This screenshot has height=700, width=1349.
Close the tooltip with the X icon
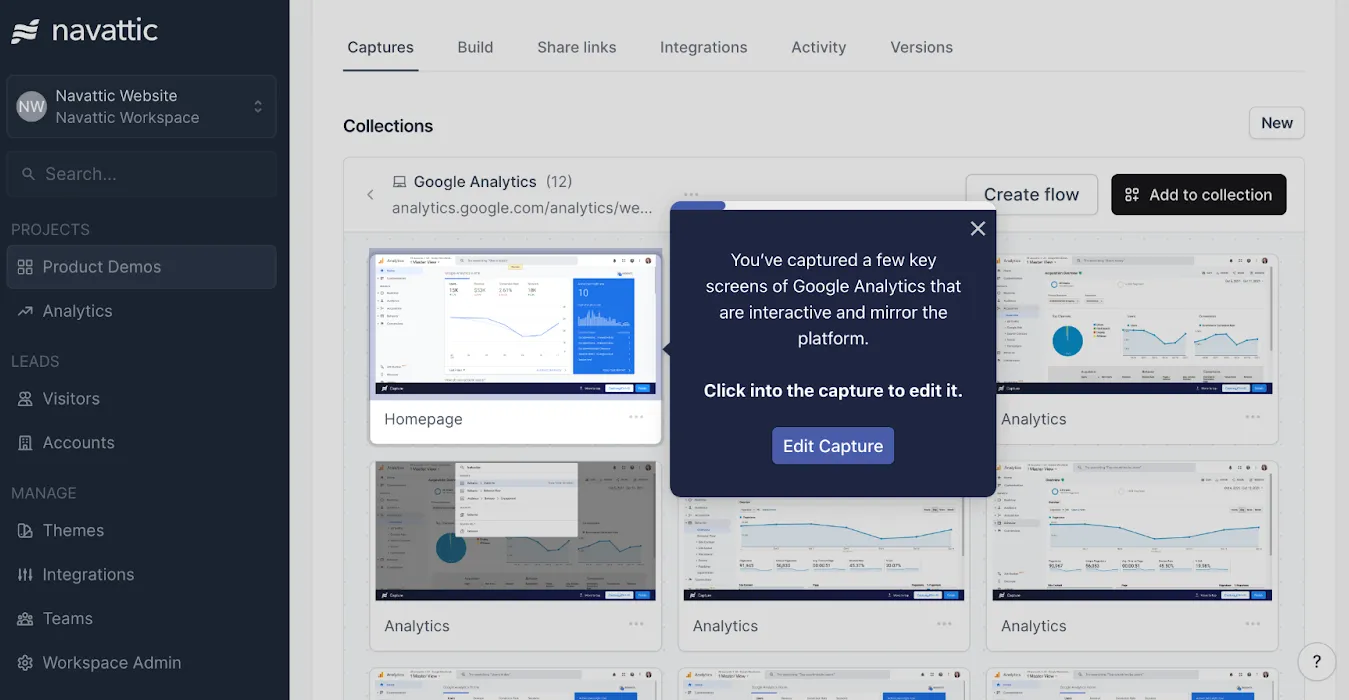pos(978,229)
